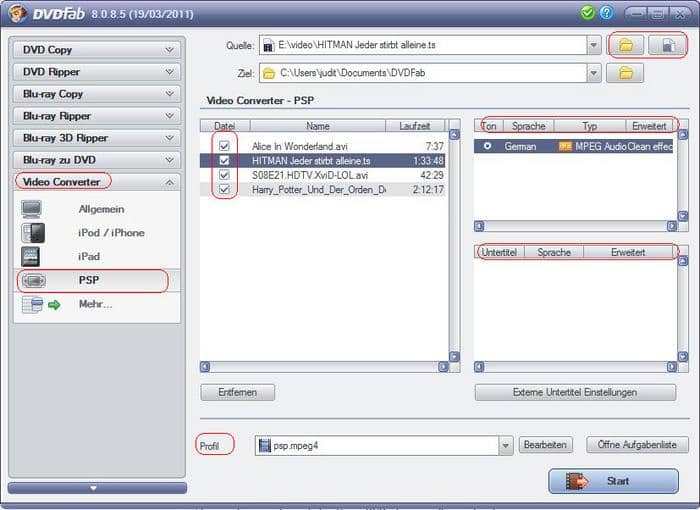Open Externe Untertitel Einstellungen
This screenshot has width=700, height=510.
click(575, 392)
